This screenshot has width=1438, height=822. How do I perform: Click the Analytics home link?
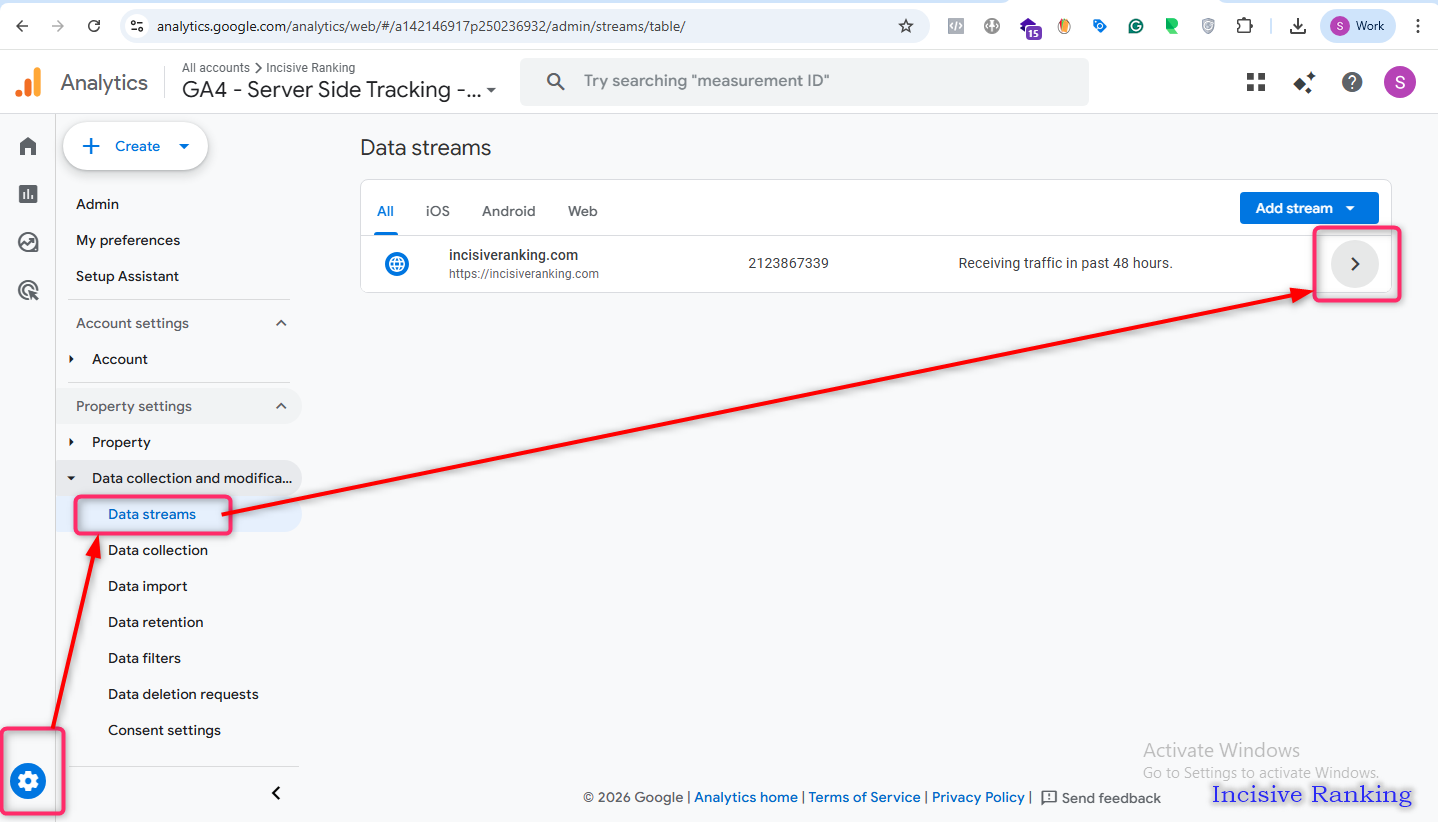click(746, 797)
